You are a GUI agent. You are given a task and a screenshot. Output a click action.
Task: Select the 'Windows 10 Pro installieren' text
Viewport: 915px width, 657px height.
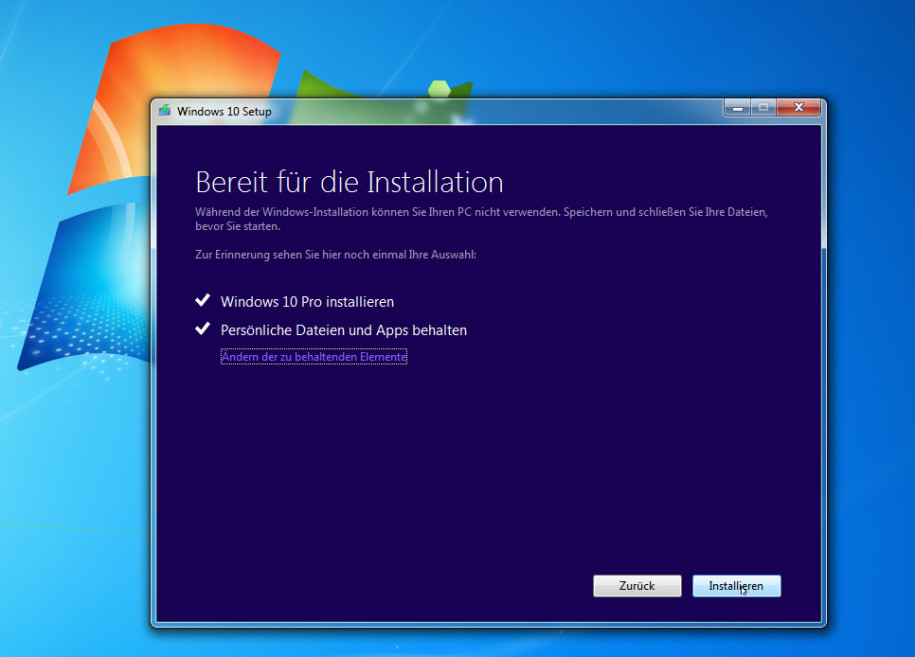point(307,302)
